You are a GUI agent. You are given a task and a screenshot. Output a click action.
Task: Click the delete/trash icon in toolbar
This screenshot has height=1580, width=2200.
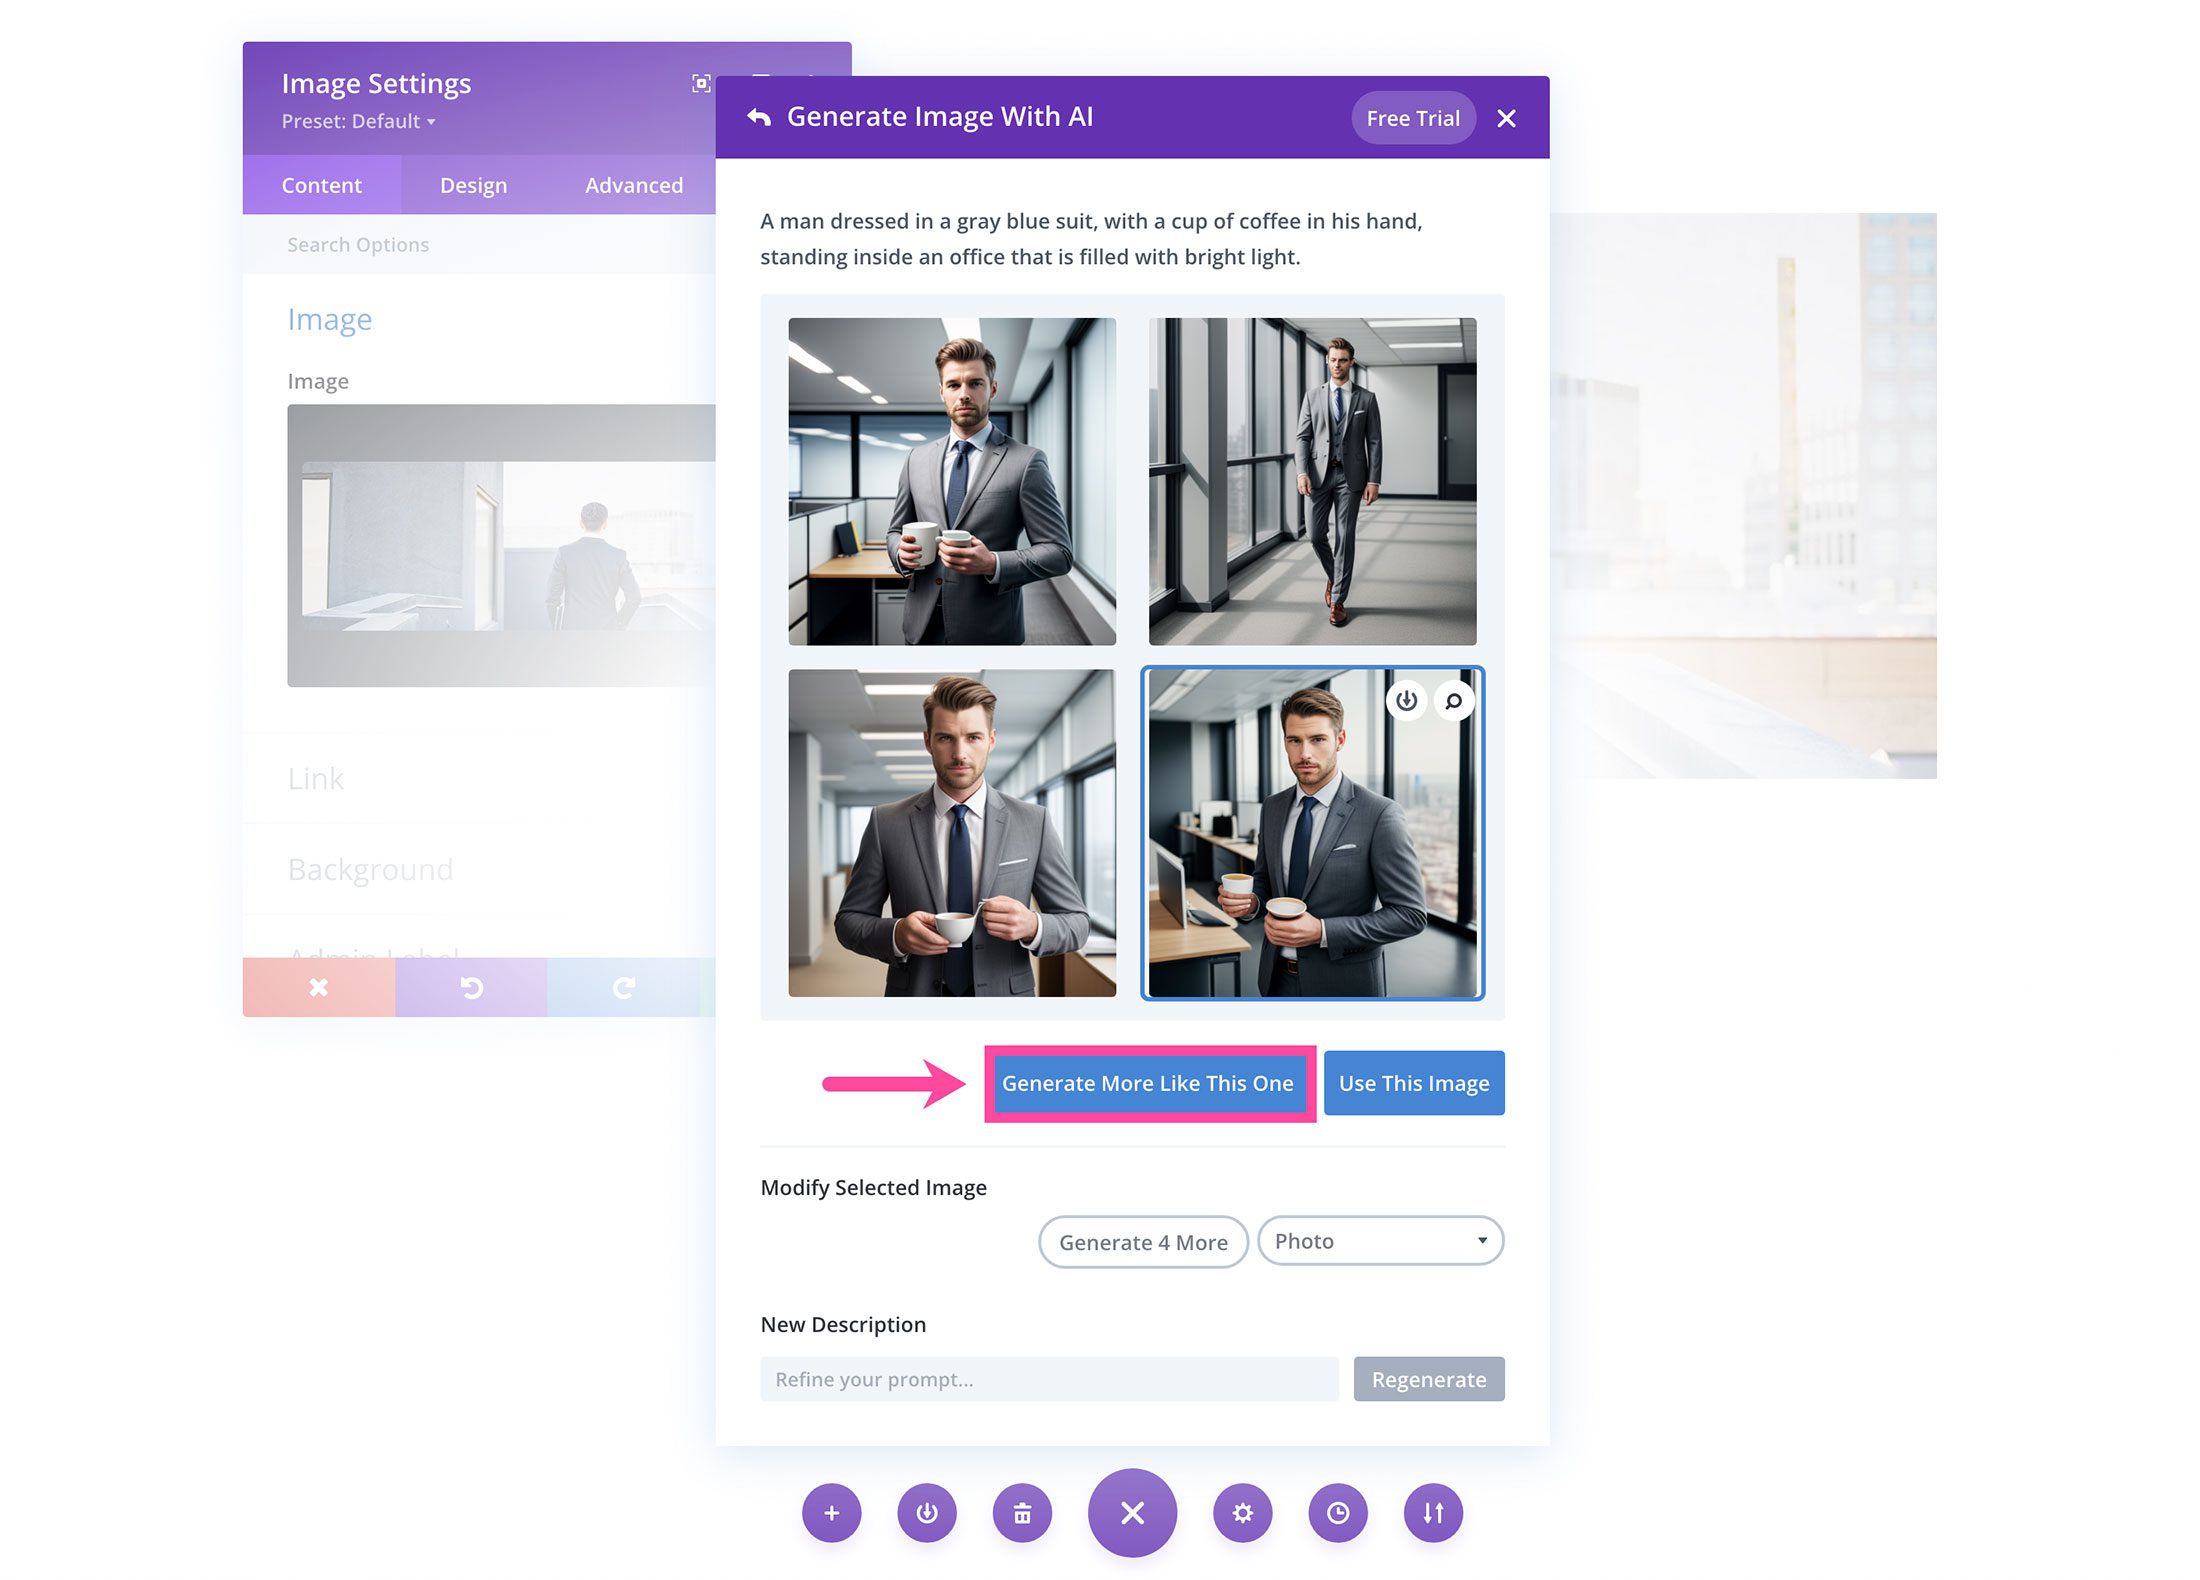1025,1512
